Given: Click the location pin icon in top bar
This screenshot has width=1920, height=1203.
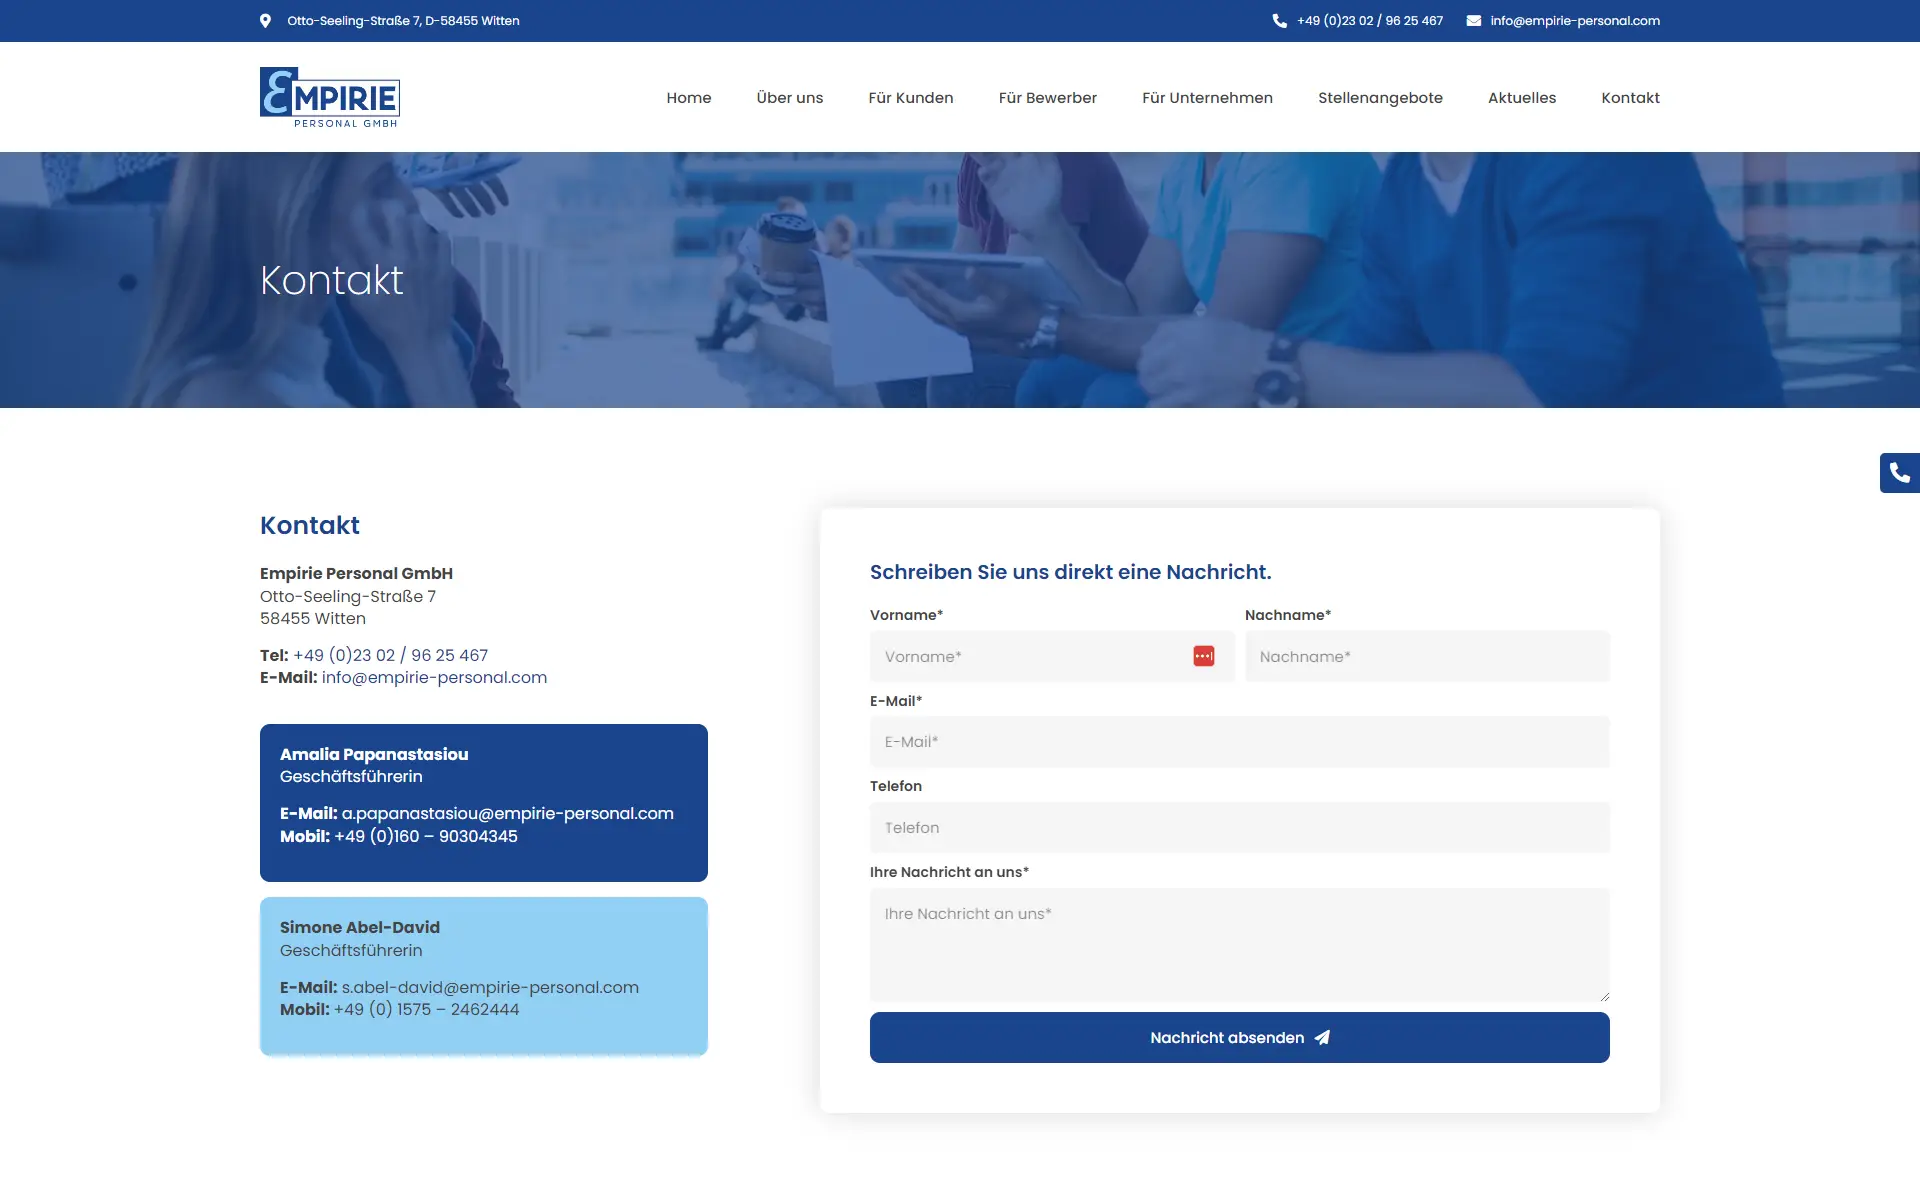Looking at the screenshot, I should click(x=265, y=21).
